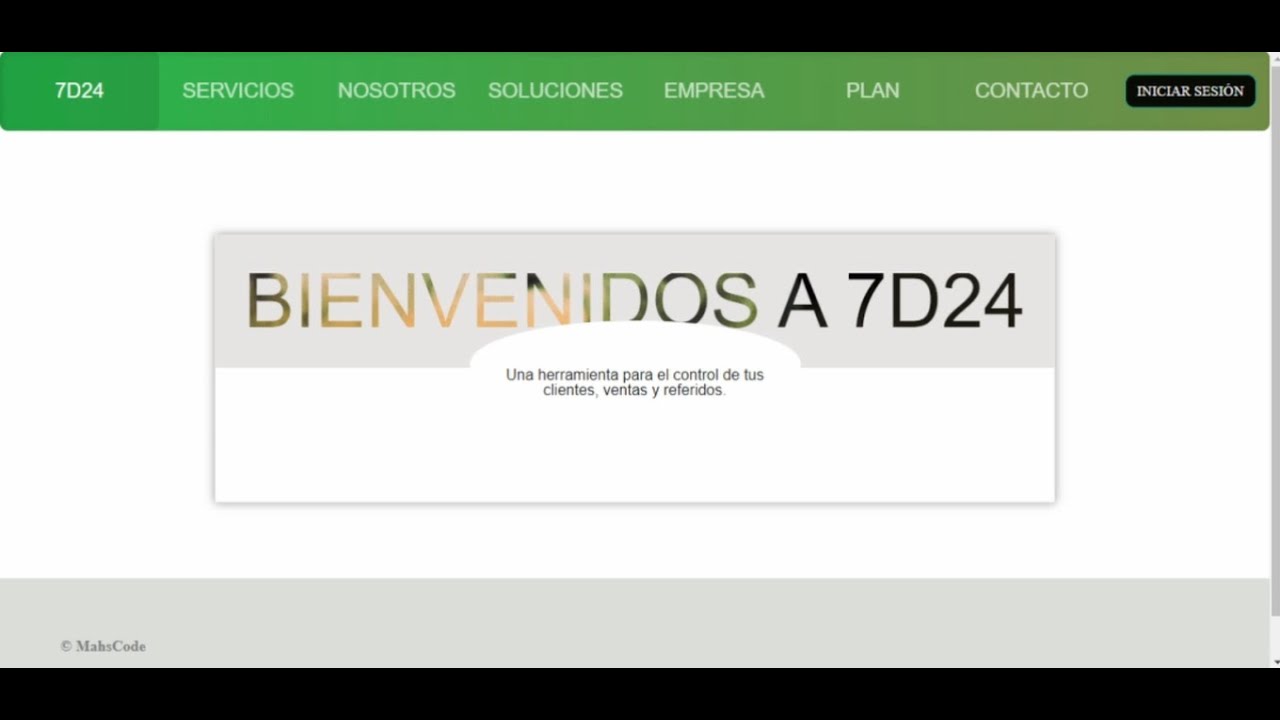Click the INICIAR SESIÓN button
This screenshot has width=1280, height=720.
coord(1190,91)
